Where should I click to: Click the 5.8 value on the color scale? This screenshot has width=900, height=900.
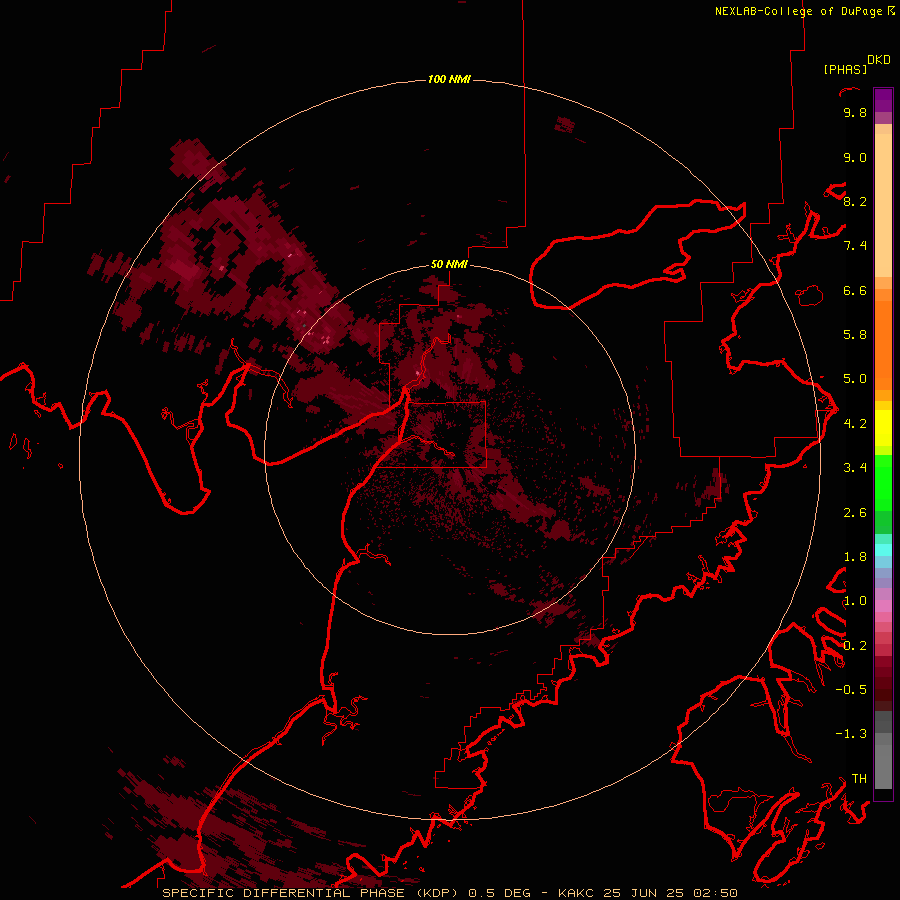855,335
